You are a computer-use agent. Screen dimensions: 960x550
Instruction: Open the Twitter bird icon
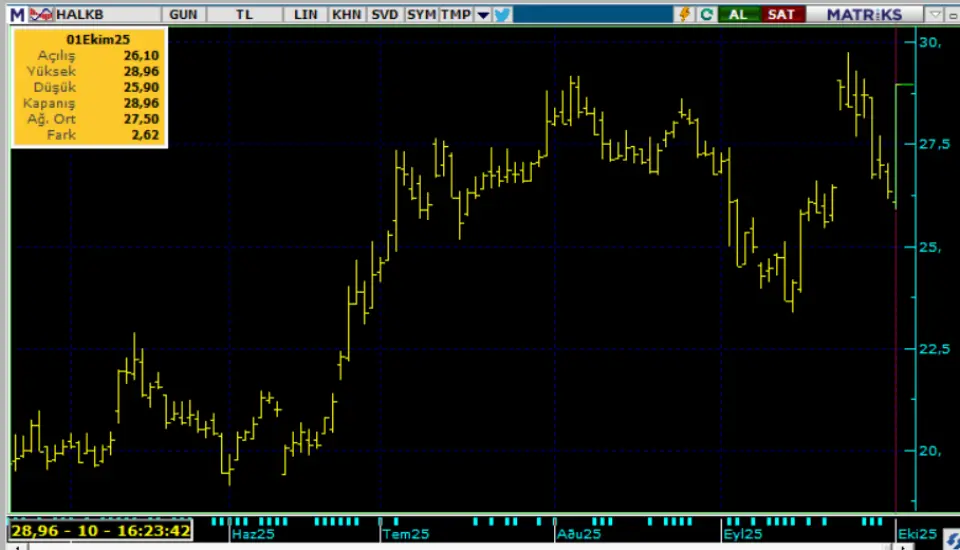(x=502, y=14)
